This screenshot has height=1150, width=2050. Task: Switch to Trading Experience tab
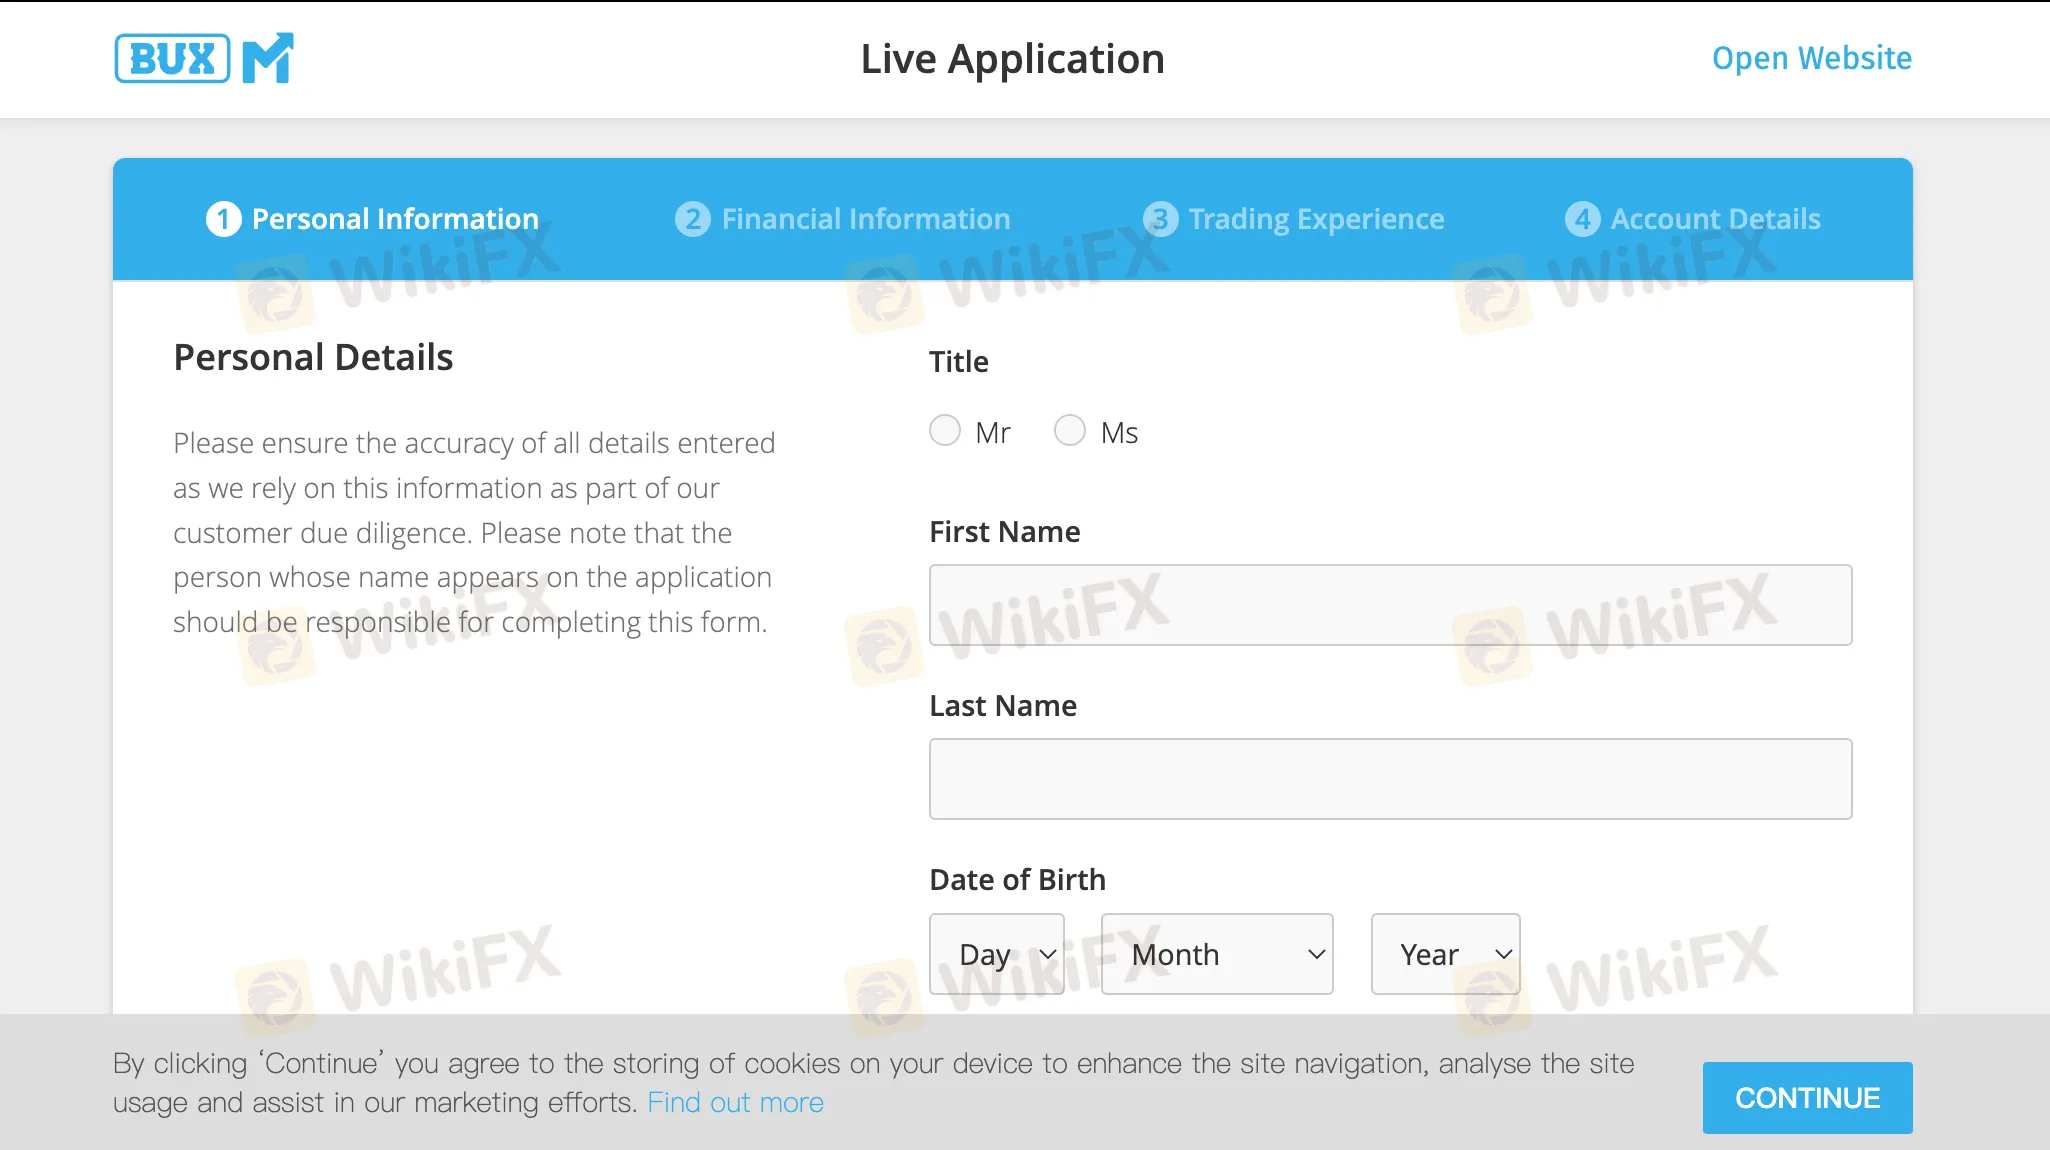(1316, 219)
